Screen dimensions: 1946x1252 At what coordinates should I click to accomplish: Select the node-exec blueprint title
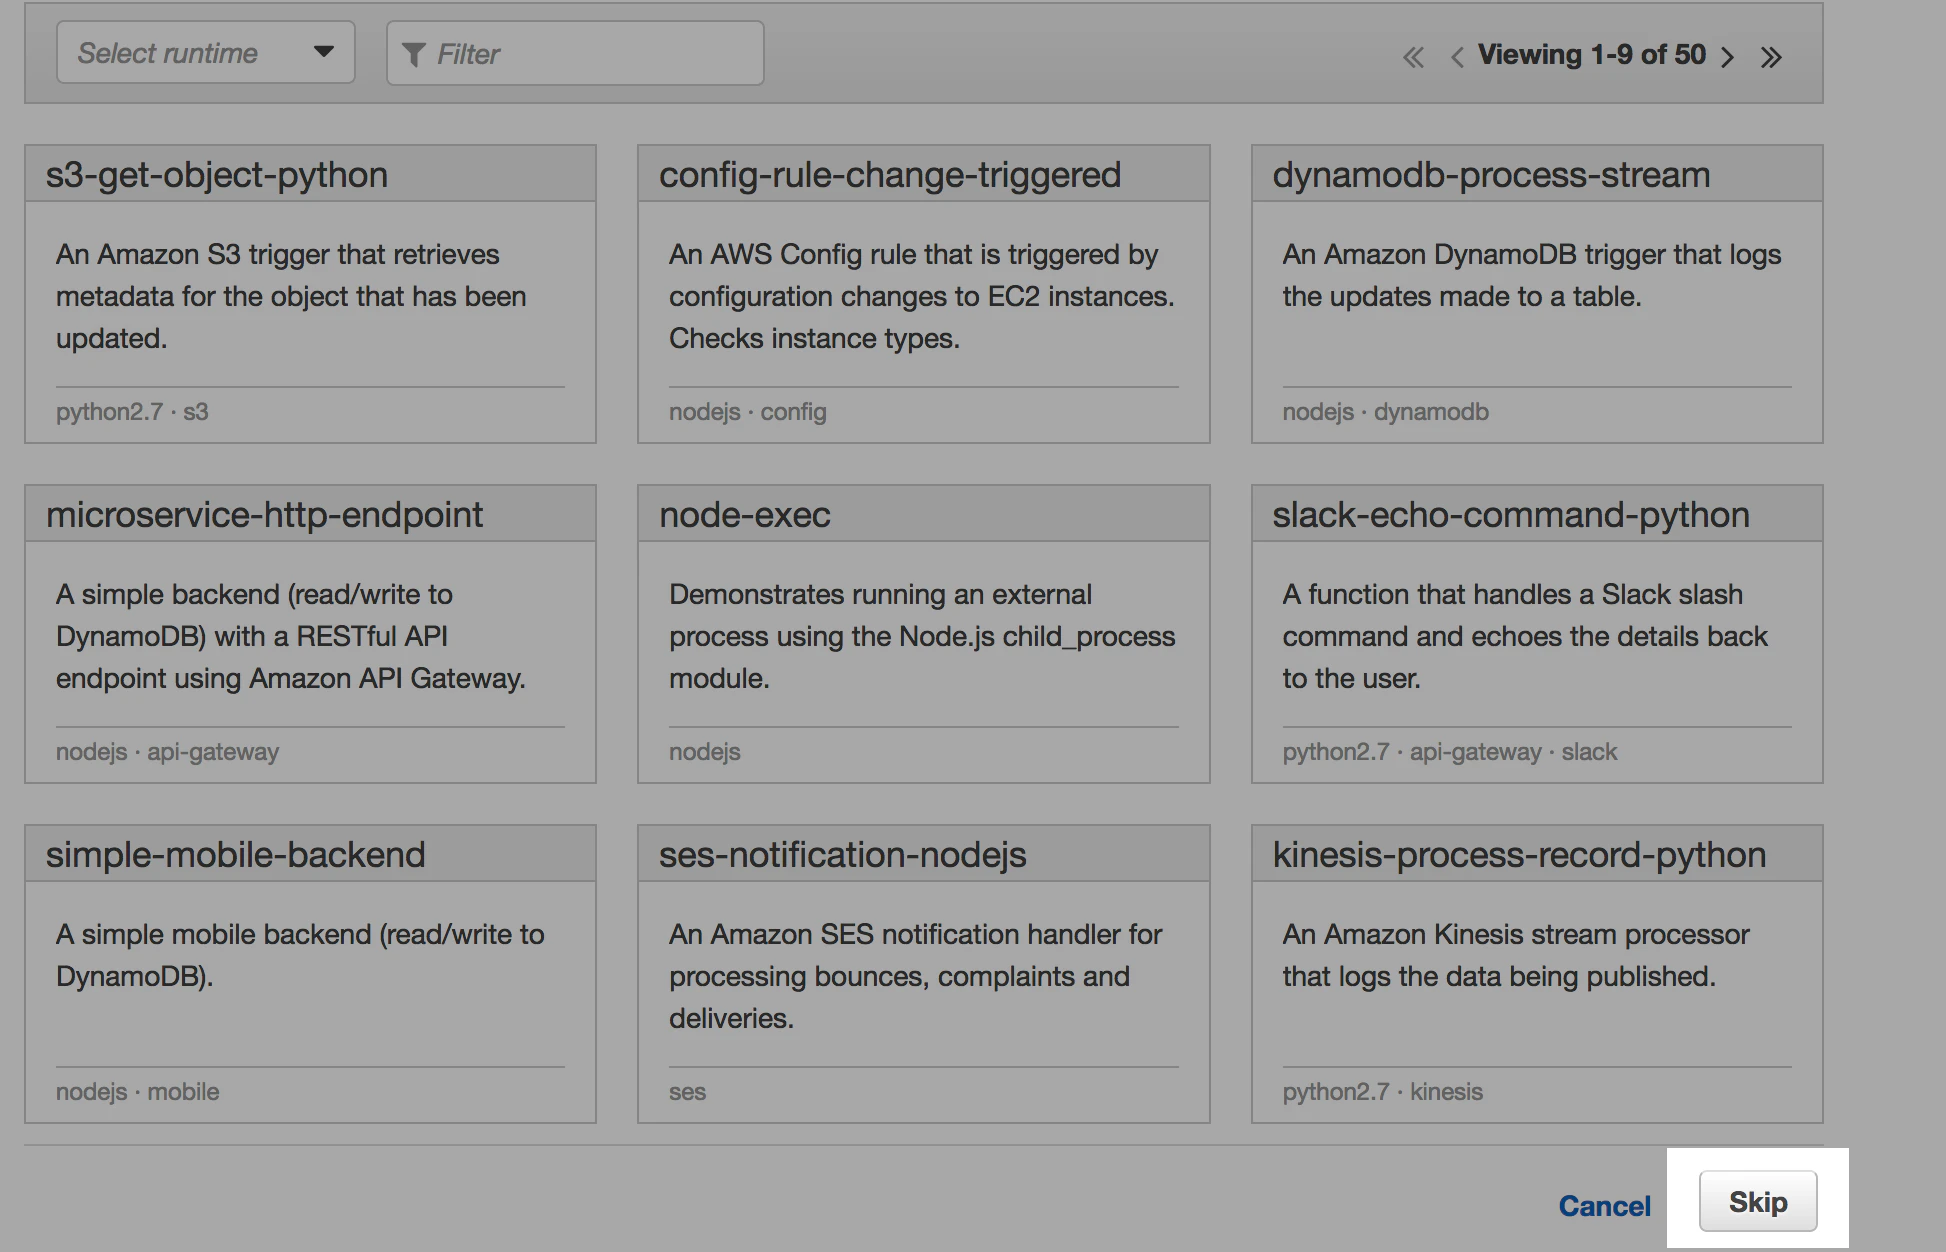coord(745,515)
